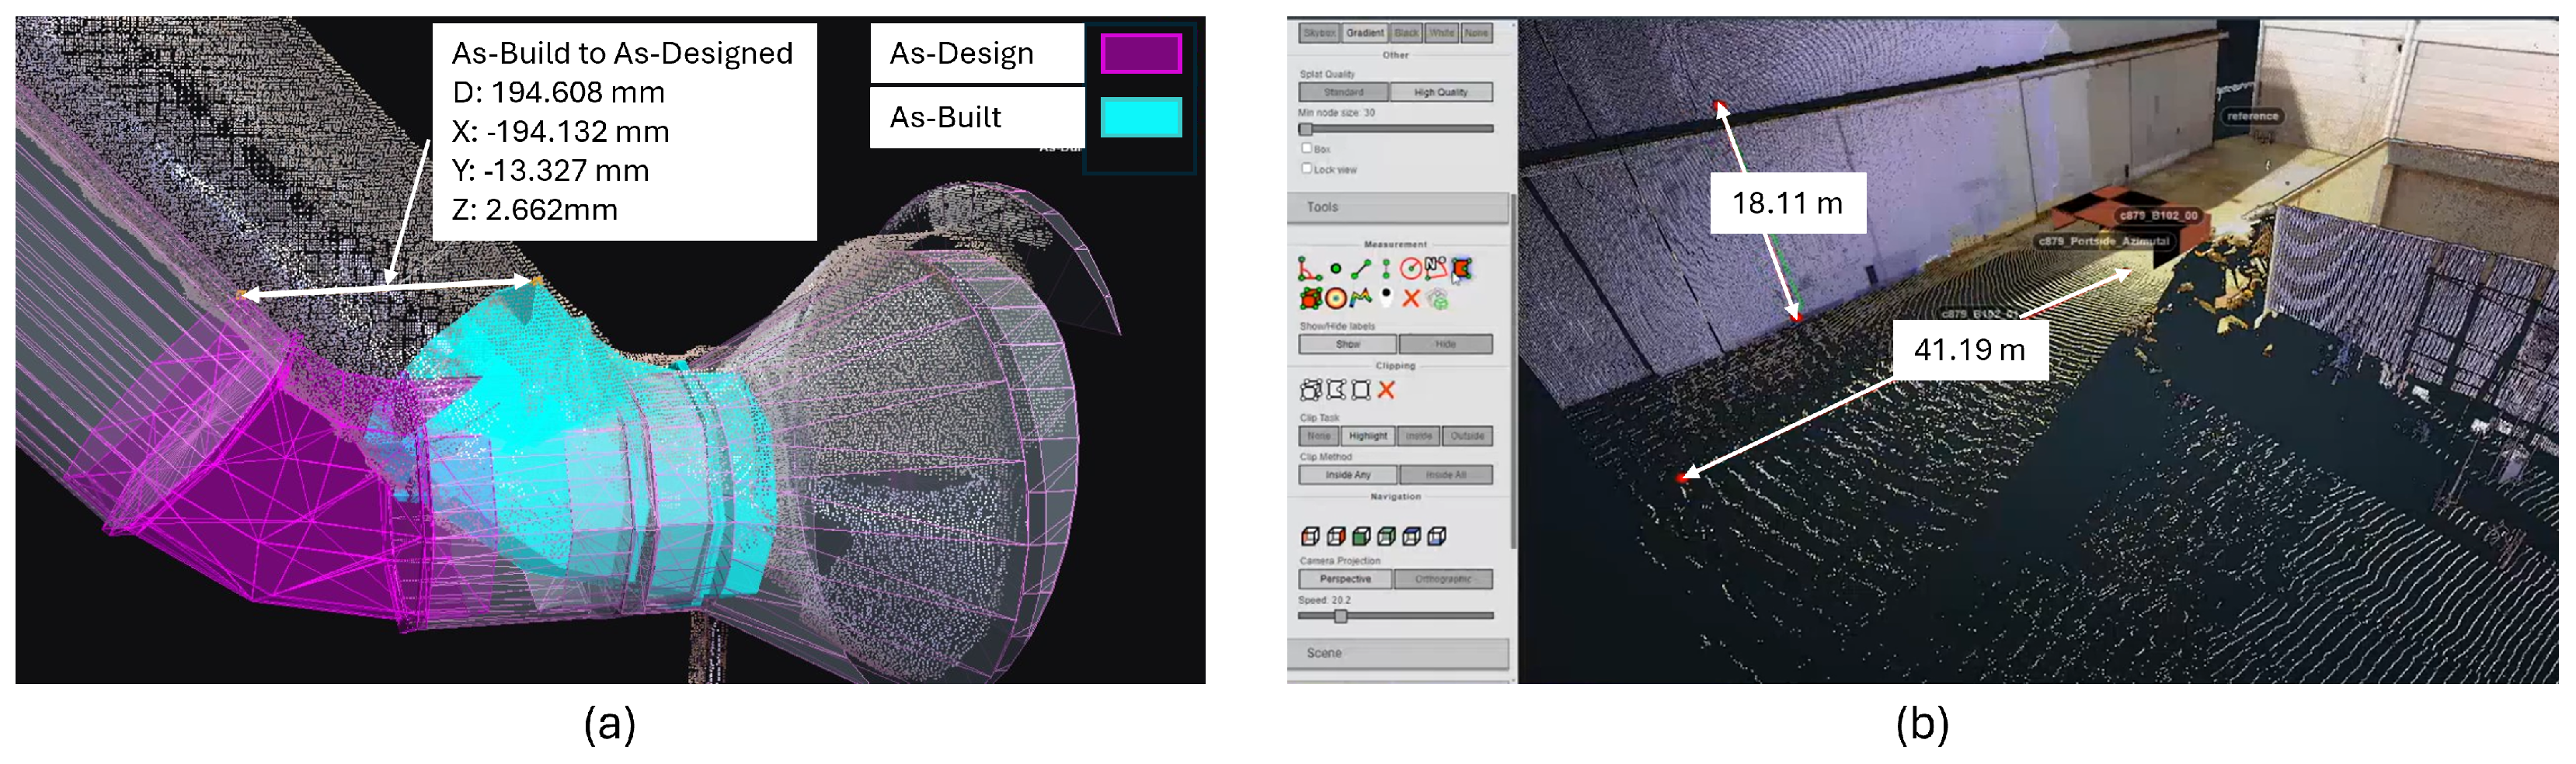
Task: Set Clip Task to Outside
Action: click(1467, 436)
